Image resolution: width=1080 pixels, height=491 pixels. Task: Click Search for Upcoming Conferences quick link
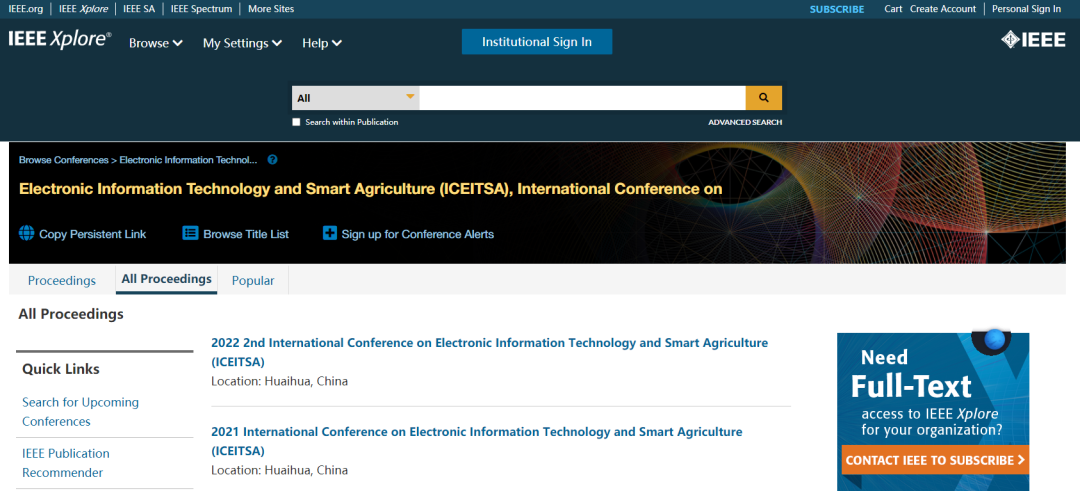[x=81, y=411]
